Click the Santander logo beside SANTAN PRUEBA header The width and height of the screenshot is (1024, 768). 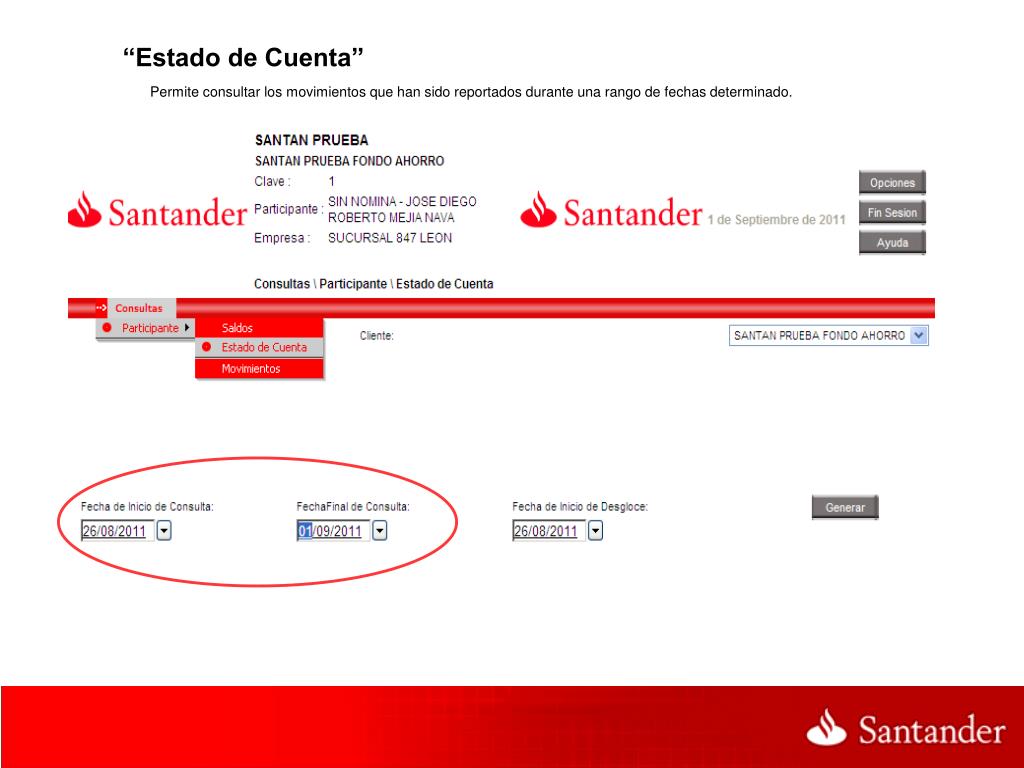(x=157, y=210)
